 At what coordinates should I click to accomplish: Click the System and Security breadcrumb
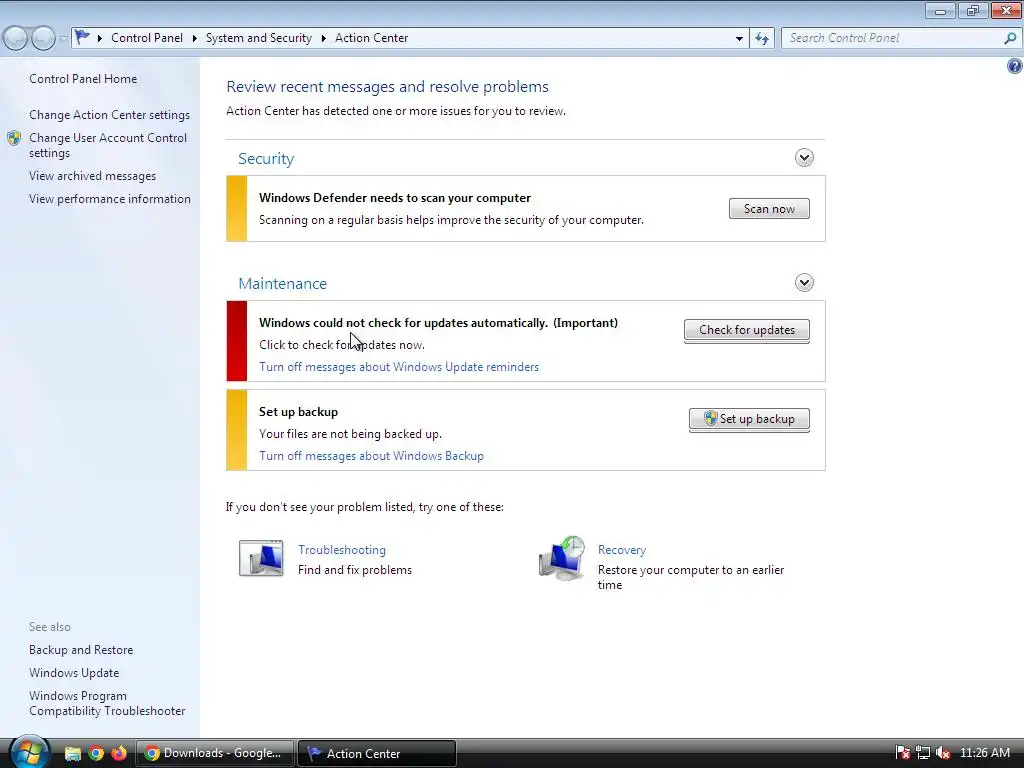point(259,38)
